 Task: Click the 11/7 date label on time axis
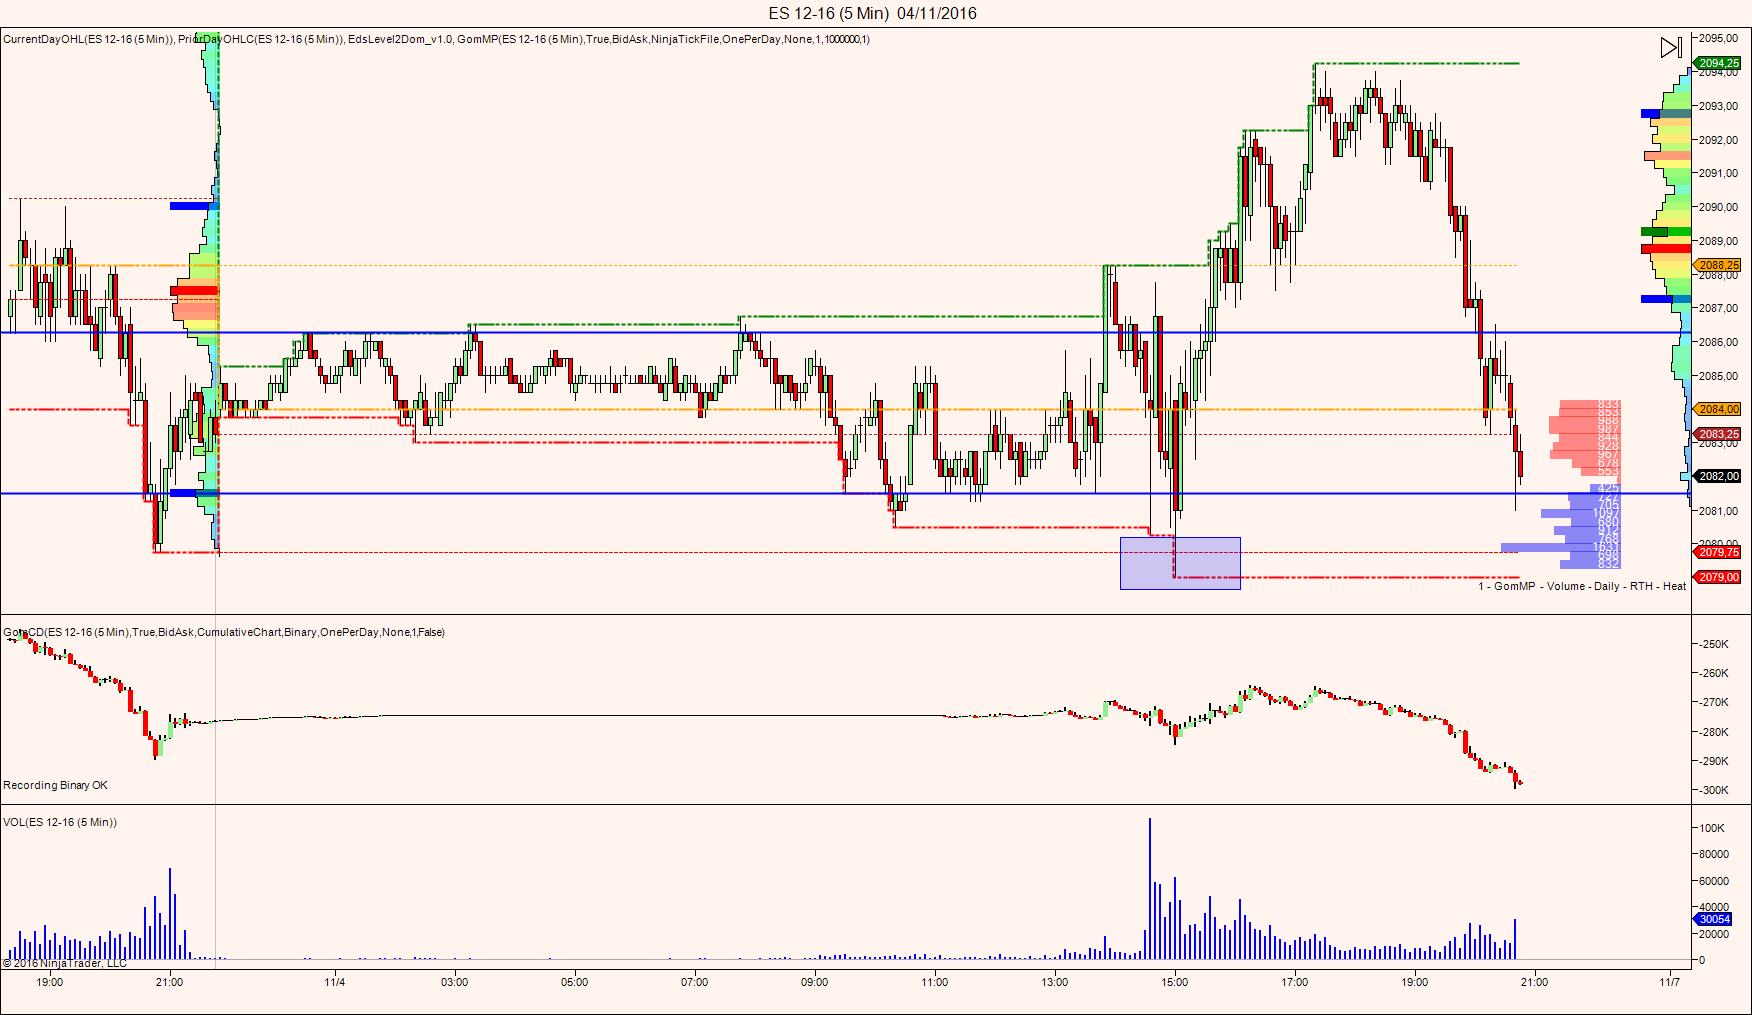click(1670, 982)
